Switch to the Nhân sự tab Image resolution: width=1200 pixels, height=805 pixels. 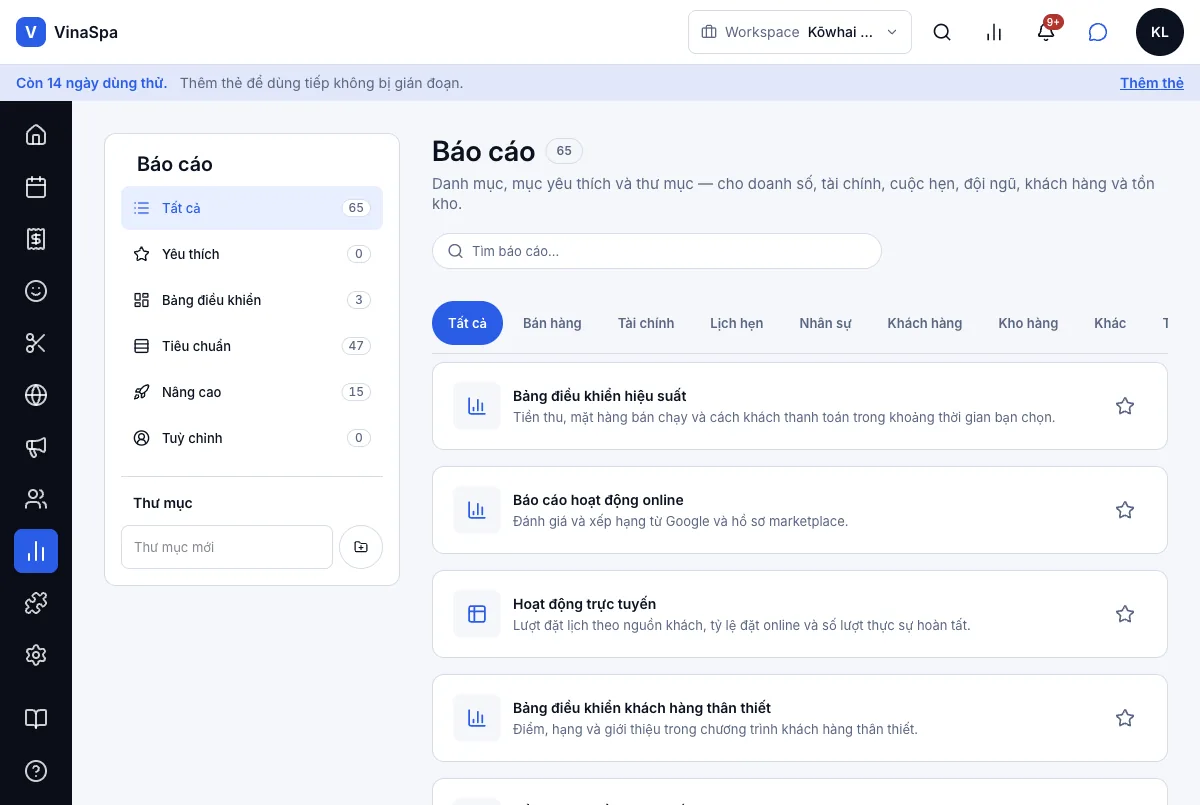825,323
